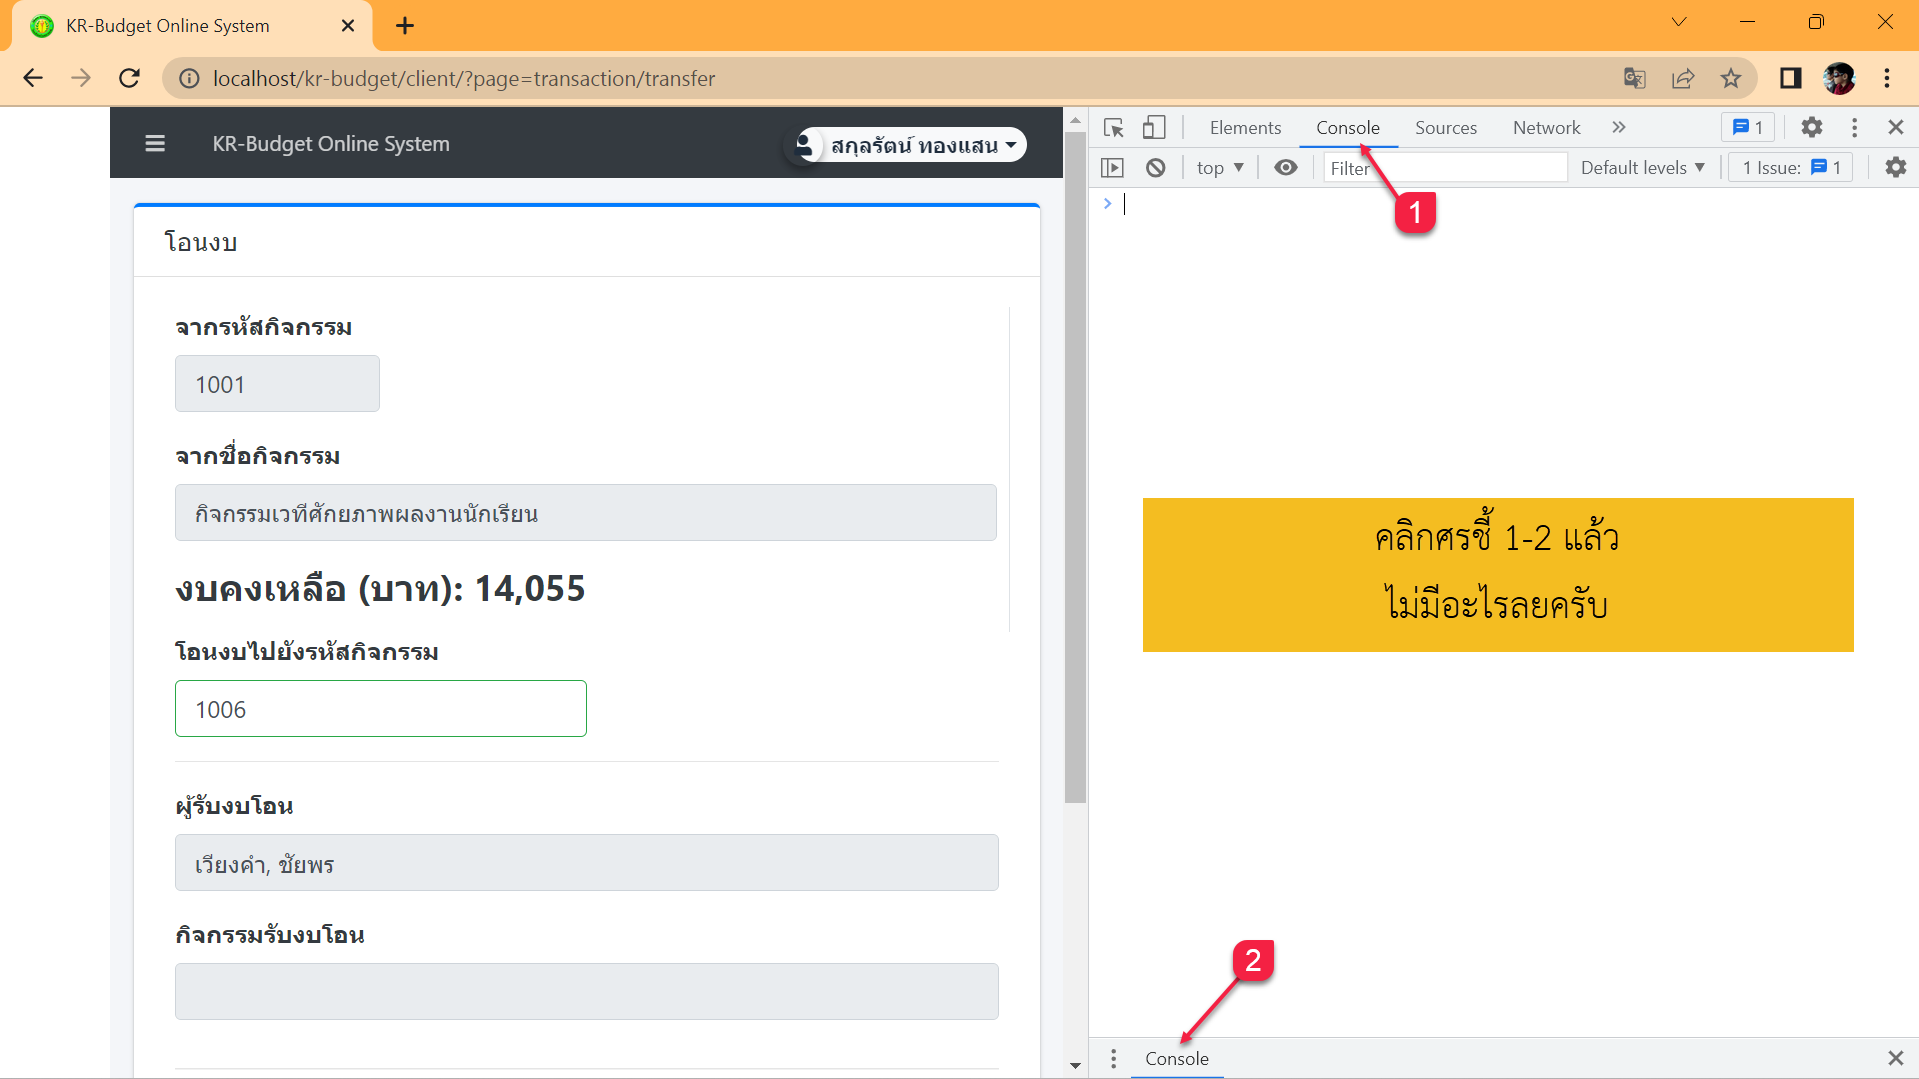Open the Chrome profile avatar
Viewport: 1919px width, 1079px height.
click(1839, 78)
